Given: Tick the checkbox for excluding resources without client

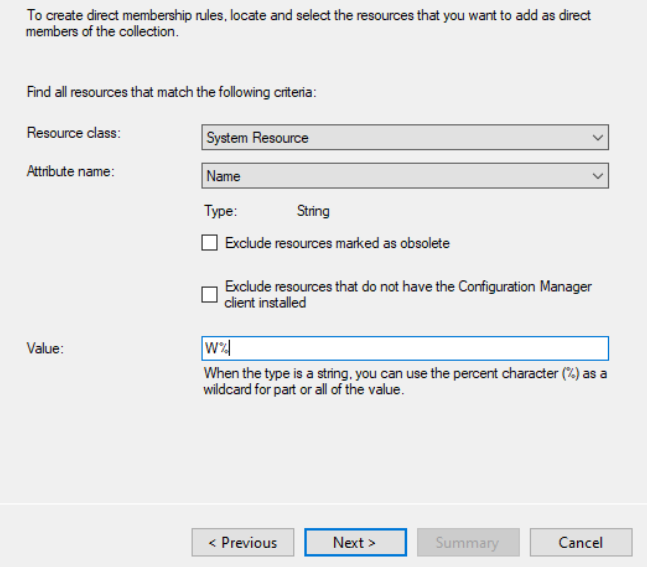Looking at the screenshot, I should coord(209,294).
